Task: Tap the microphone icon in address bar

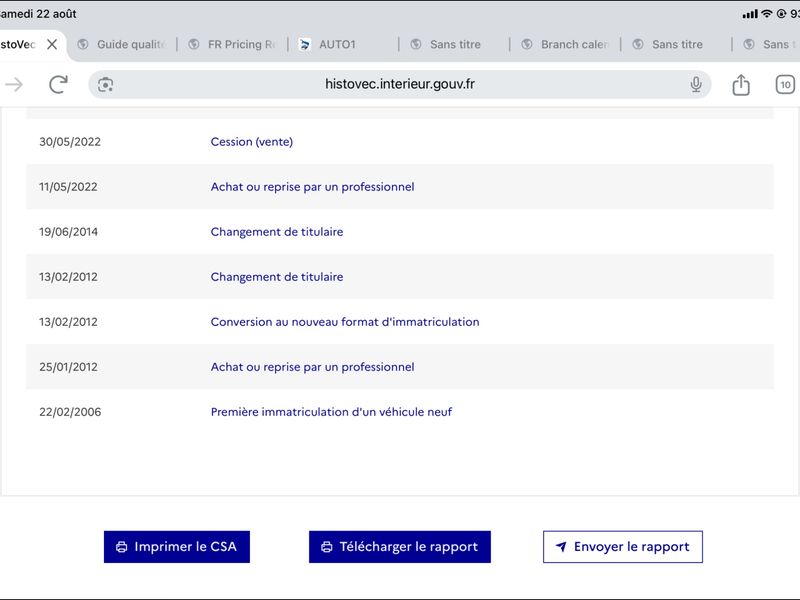Action: [x=696, y=84]
